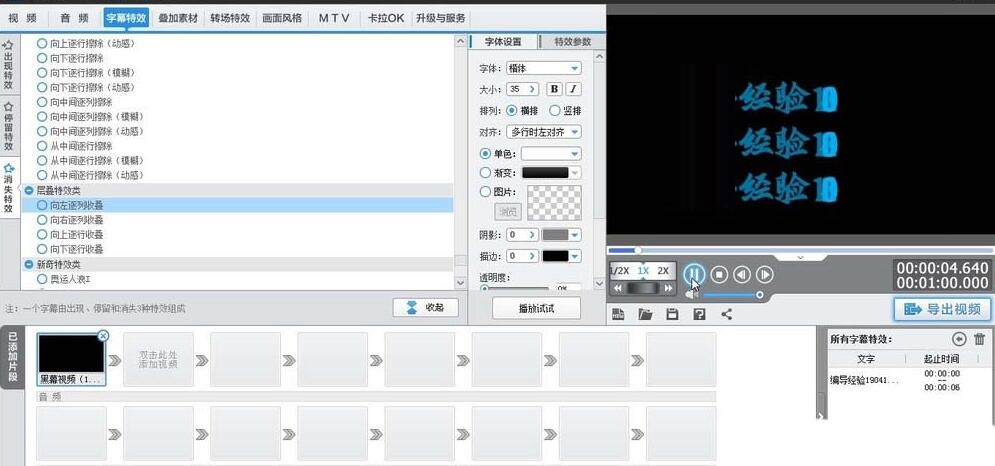Screen dimensions: 995x466
Task: Switch to the 转场特效 tab
Action: coord(230,18)
